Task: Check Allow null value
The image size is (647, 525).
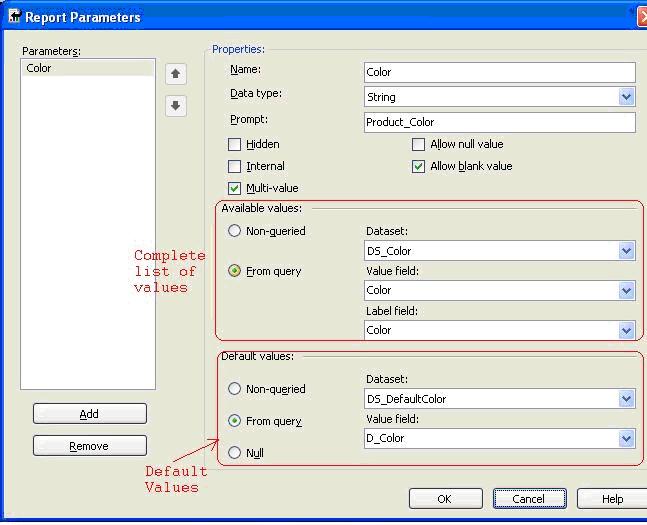Action: click(418, 144)
